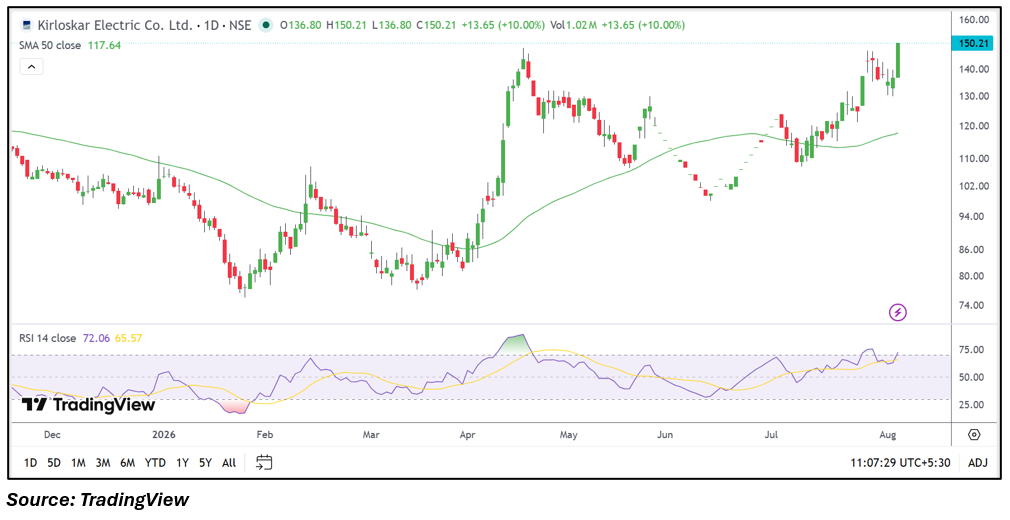Open chart settings gear icon

[974, 435]
